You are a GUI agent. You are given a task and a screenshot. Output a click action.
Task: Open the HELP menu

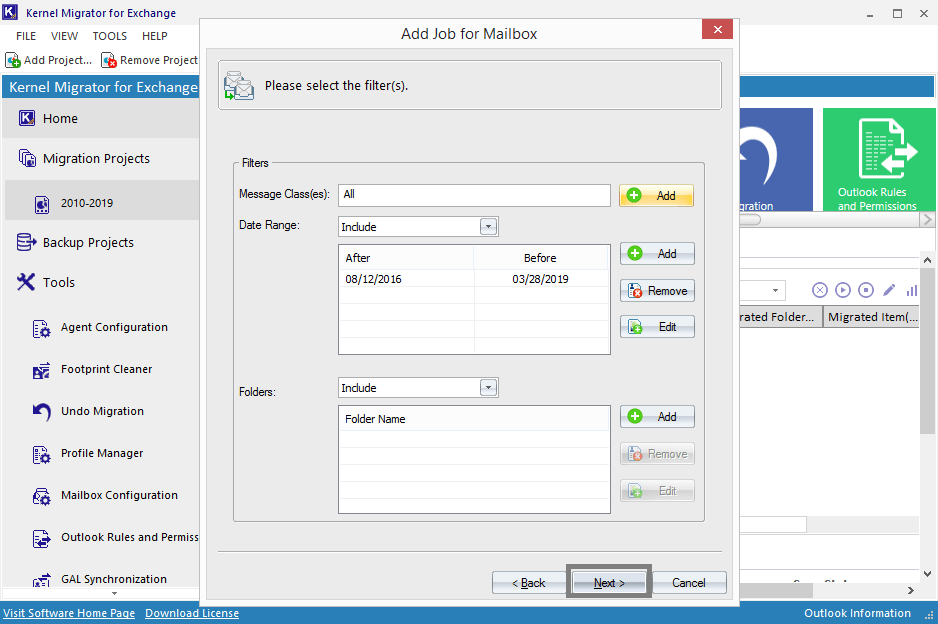pyautogui.click(x=154, y=36)
